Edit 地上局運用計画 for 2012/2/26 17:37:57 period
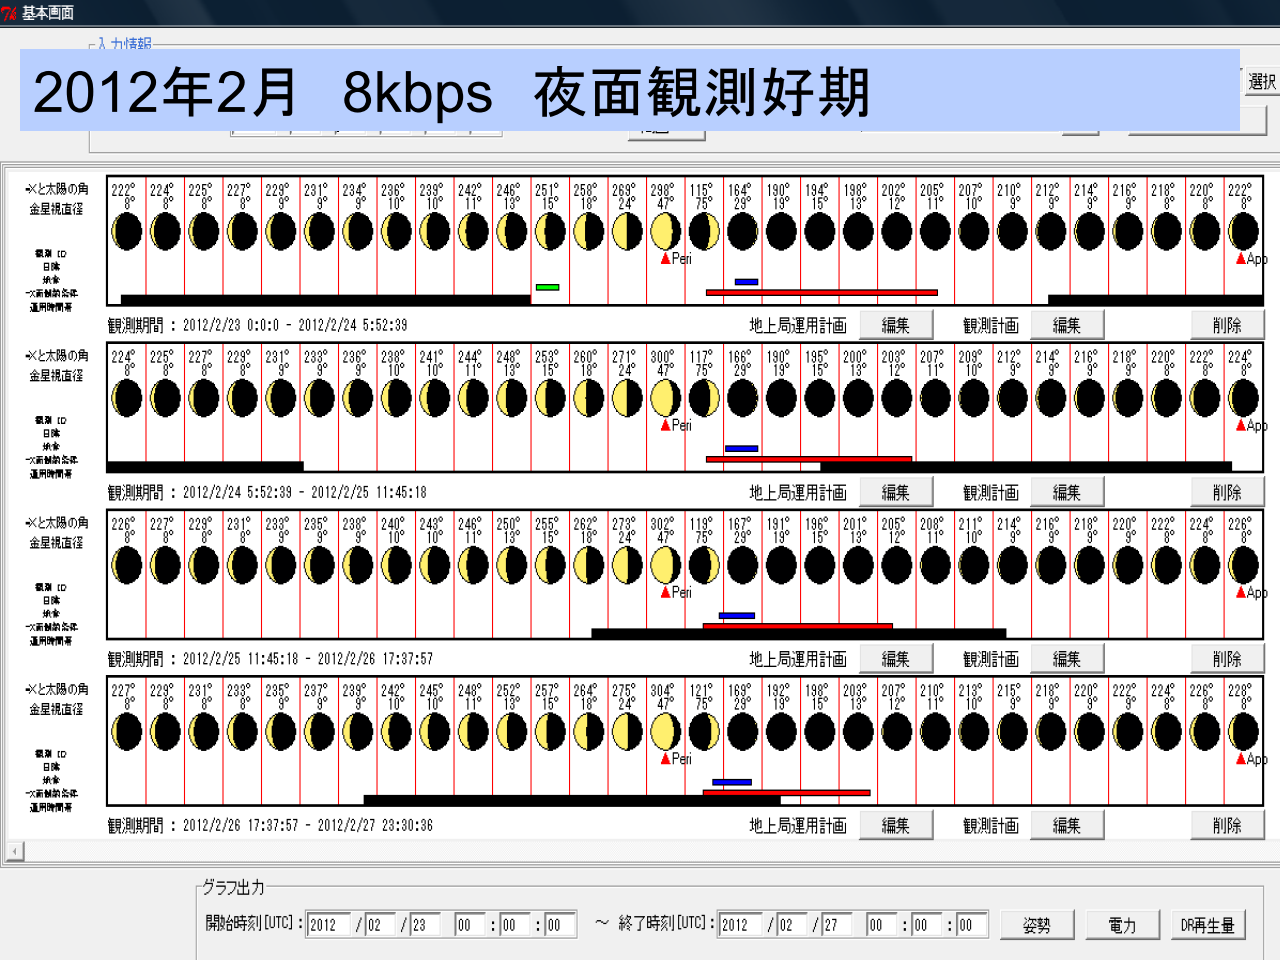1280x960 pixels. pos(896,826)
